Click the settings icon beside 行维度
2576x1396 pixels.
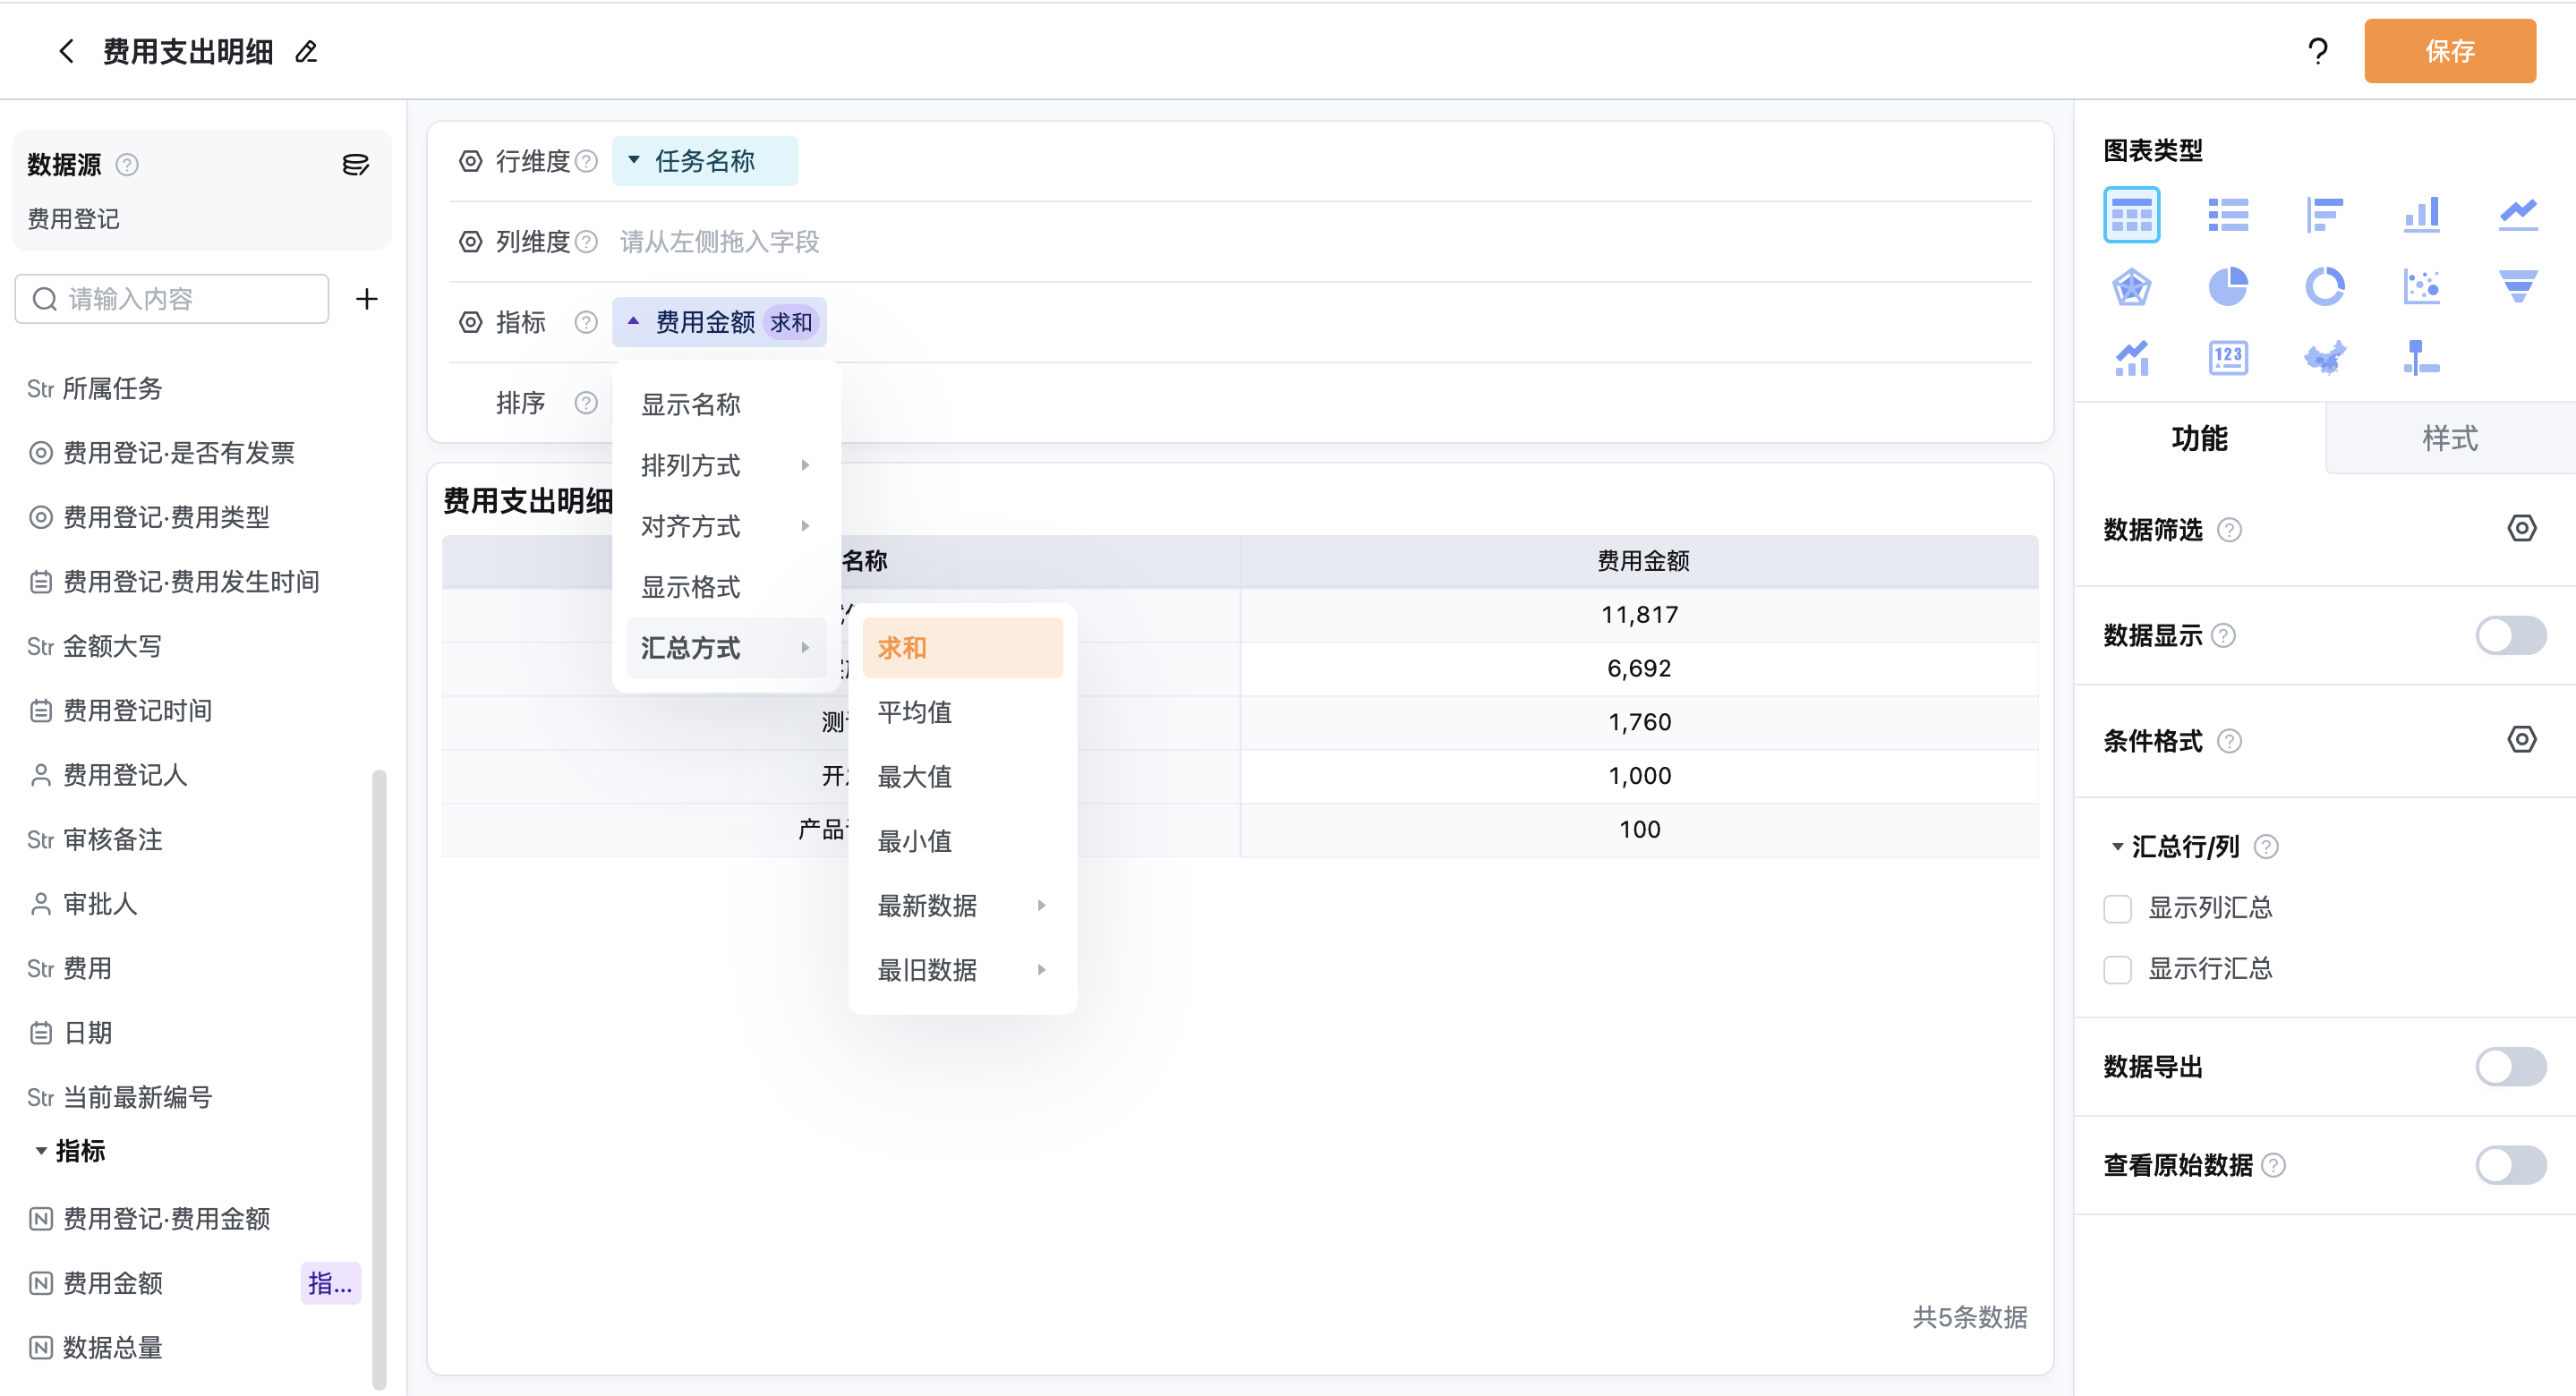(x=470, y=161)
